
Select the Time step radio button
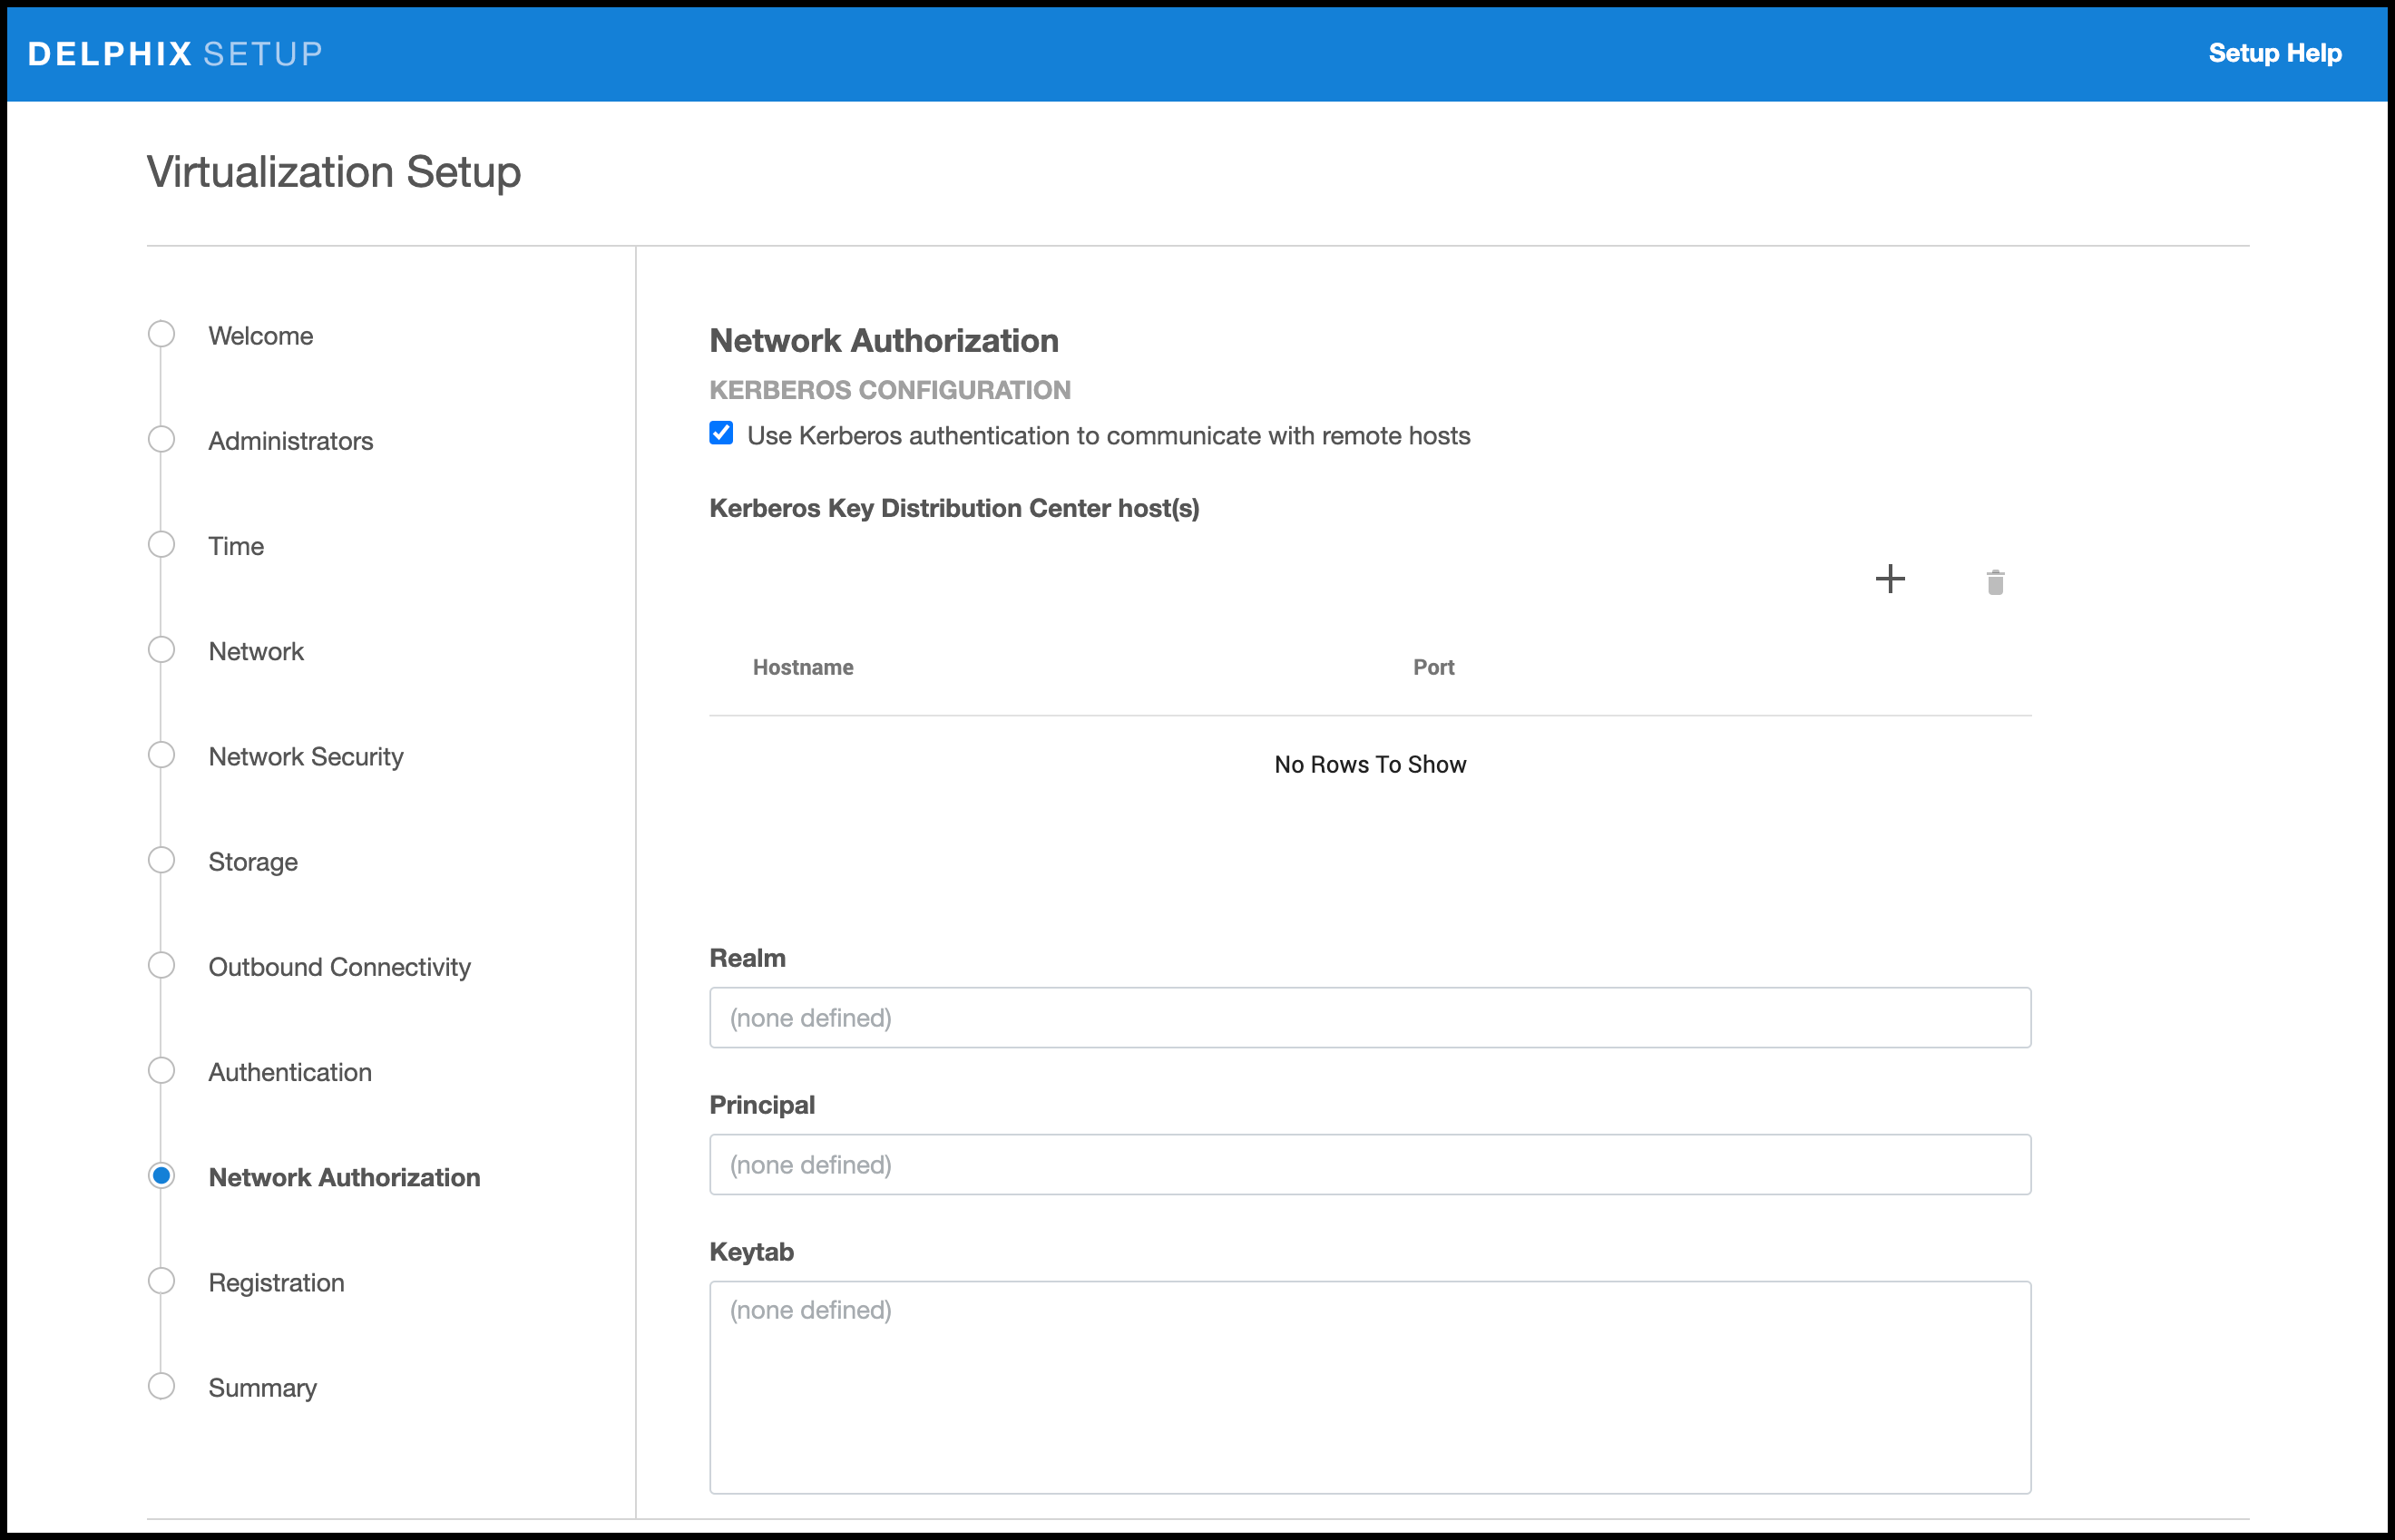(161, 545)
